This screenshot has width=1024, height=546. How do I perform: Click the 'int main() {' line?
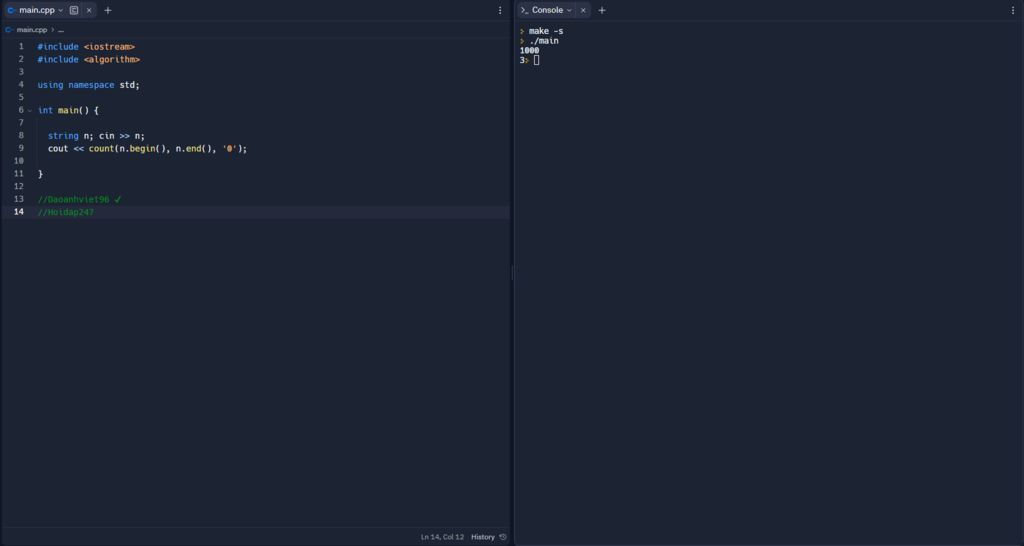[69, 110]
